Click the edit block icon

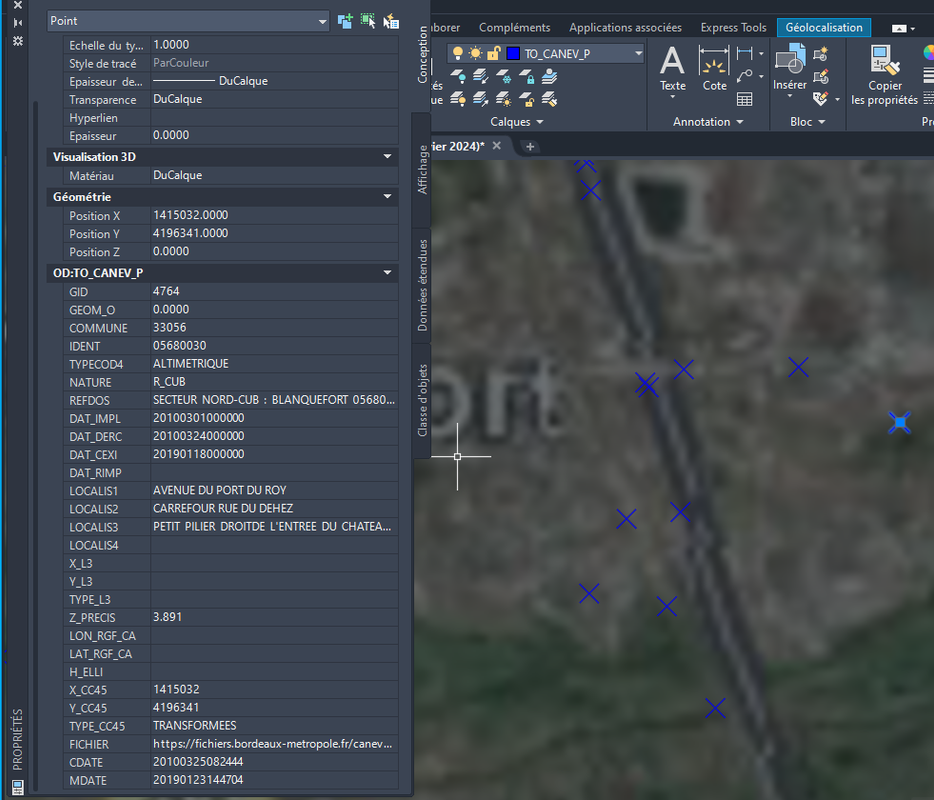pyautogui.click(x=821, y=76)
